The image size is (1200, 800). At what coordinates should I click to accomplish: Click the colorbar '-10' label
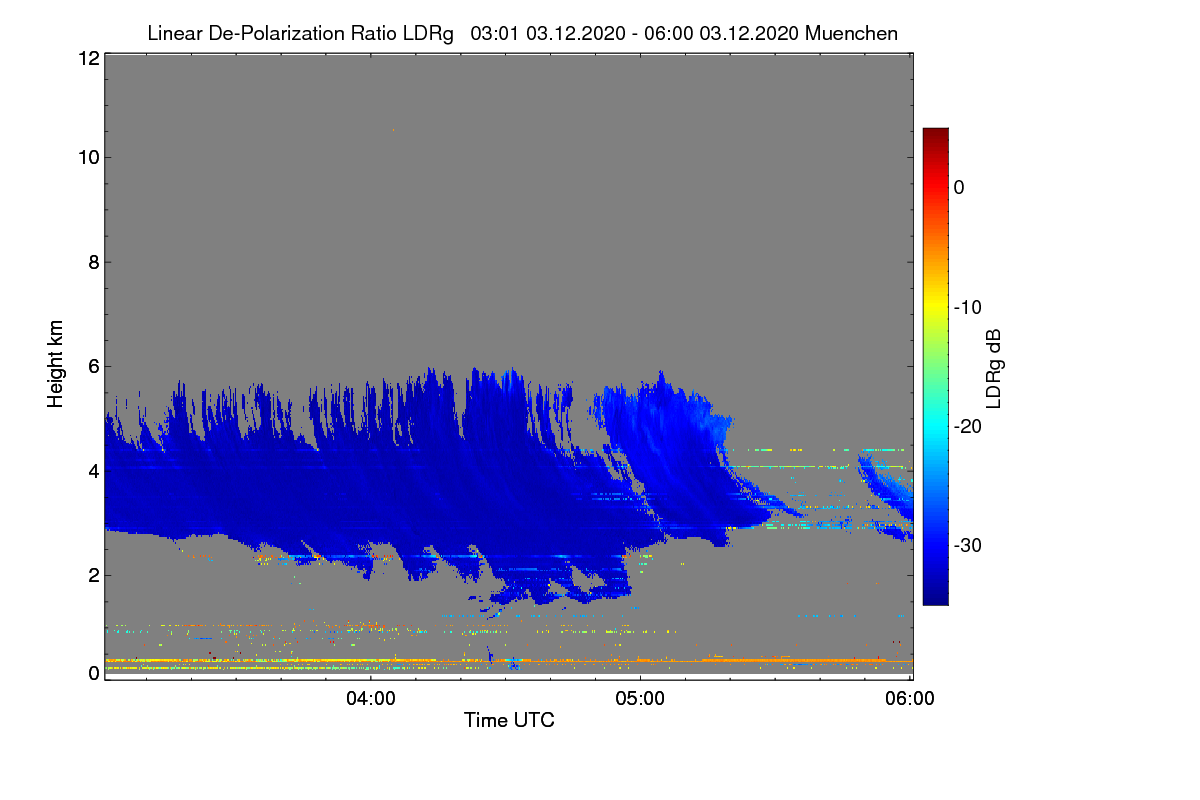coord(969,307)
